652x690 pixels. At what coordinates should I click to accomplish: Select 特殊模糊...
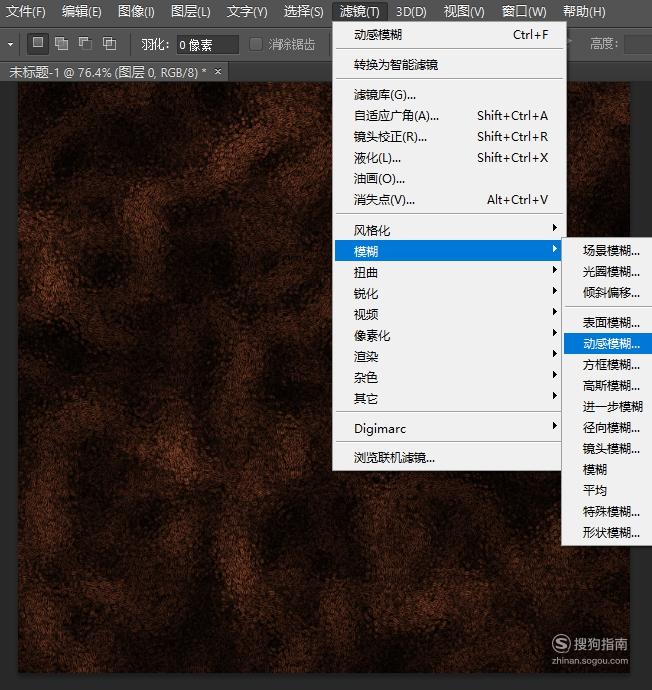(608, 512)
